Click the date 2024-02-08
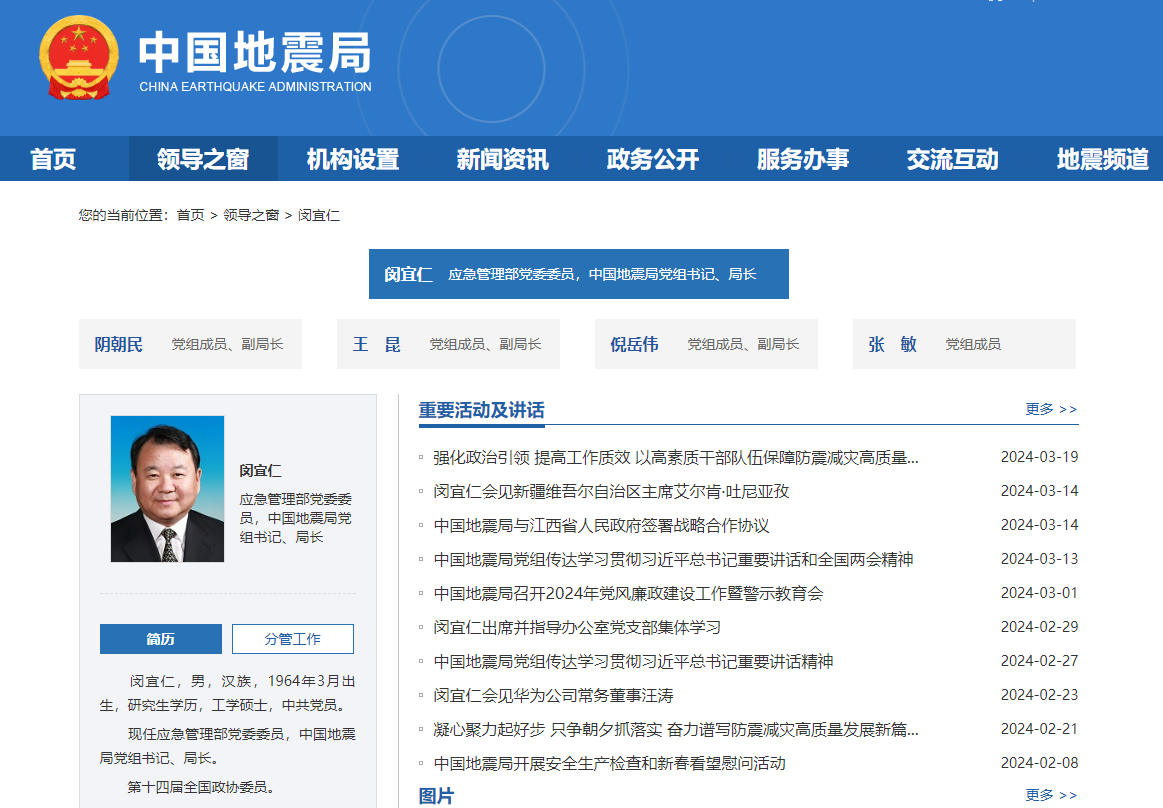Viewport: 1163px width, 808px height. (1039, 763)
